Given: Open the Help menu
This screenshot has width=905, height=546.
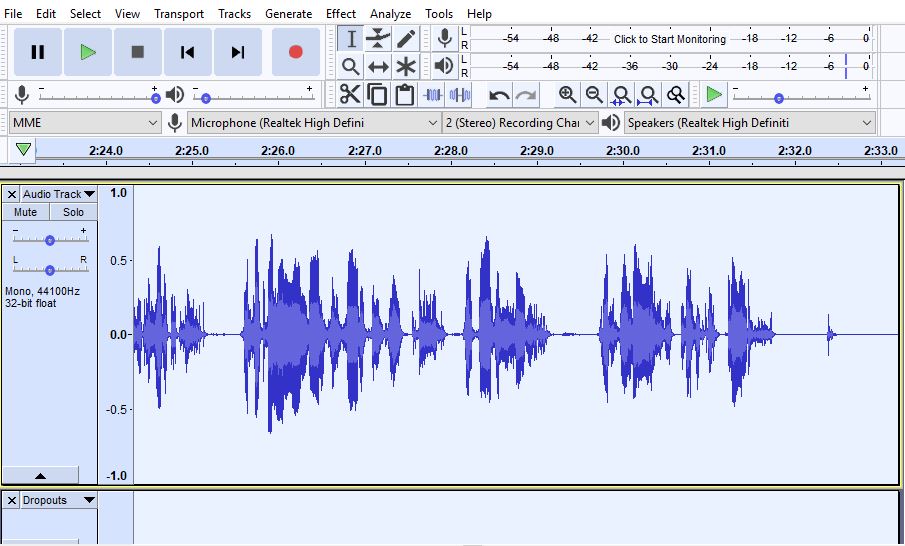Looking at the screenshot, I should [479, 13].
